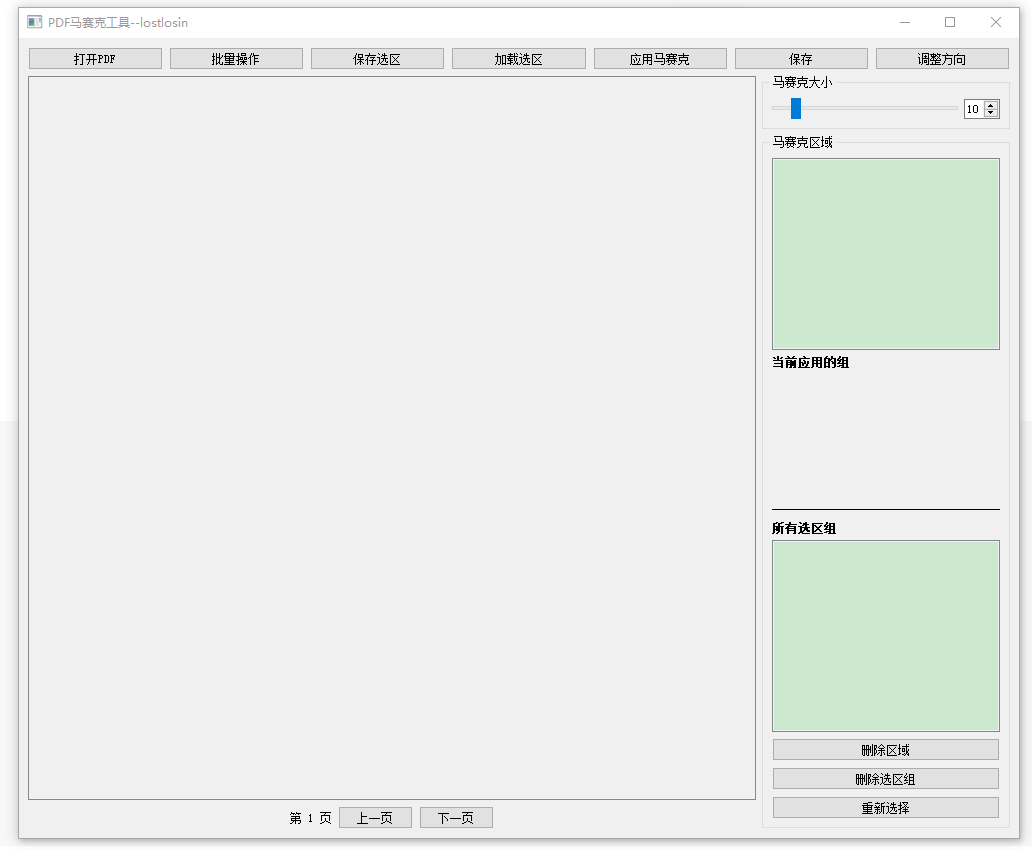
Task: Advance to next page with 下一页
Action: point(456,817)
